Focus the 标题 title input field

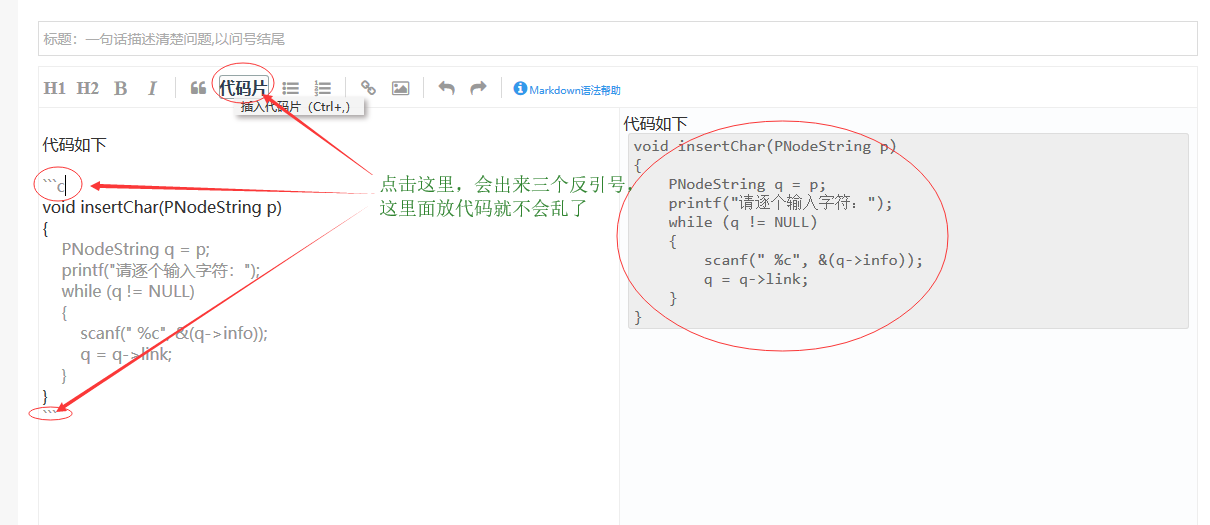tap(617, 39)
